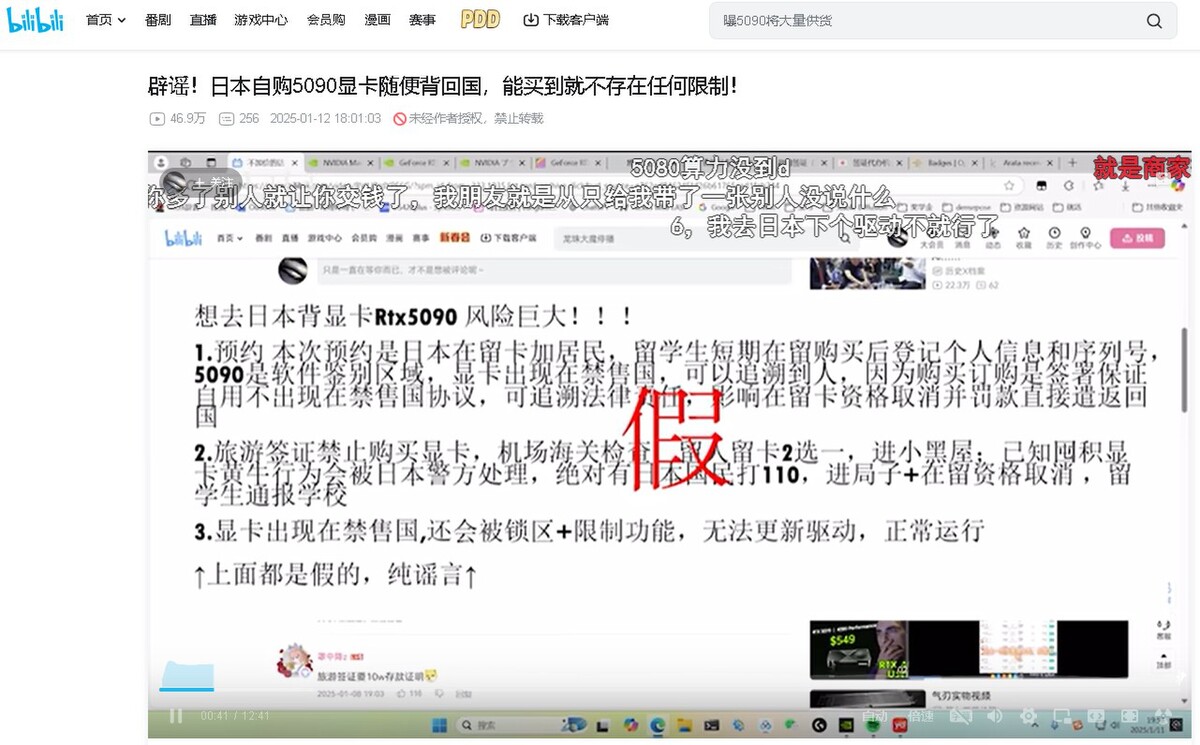
Task: Click the play count icon beside 46.9万
Action: click(157, 118)
